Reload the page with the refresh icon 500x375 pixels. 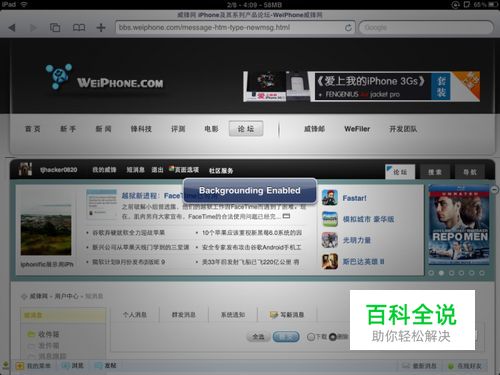click(348, 28)
